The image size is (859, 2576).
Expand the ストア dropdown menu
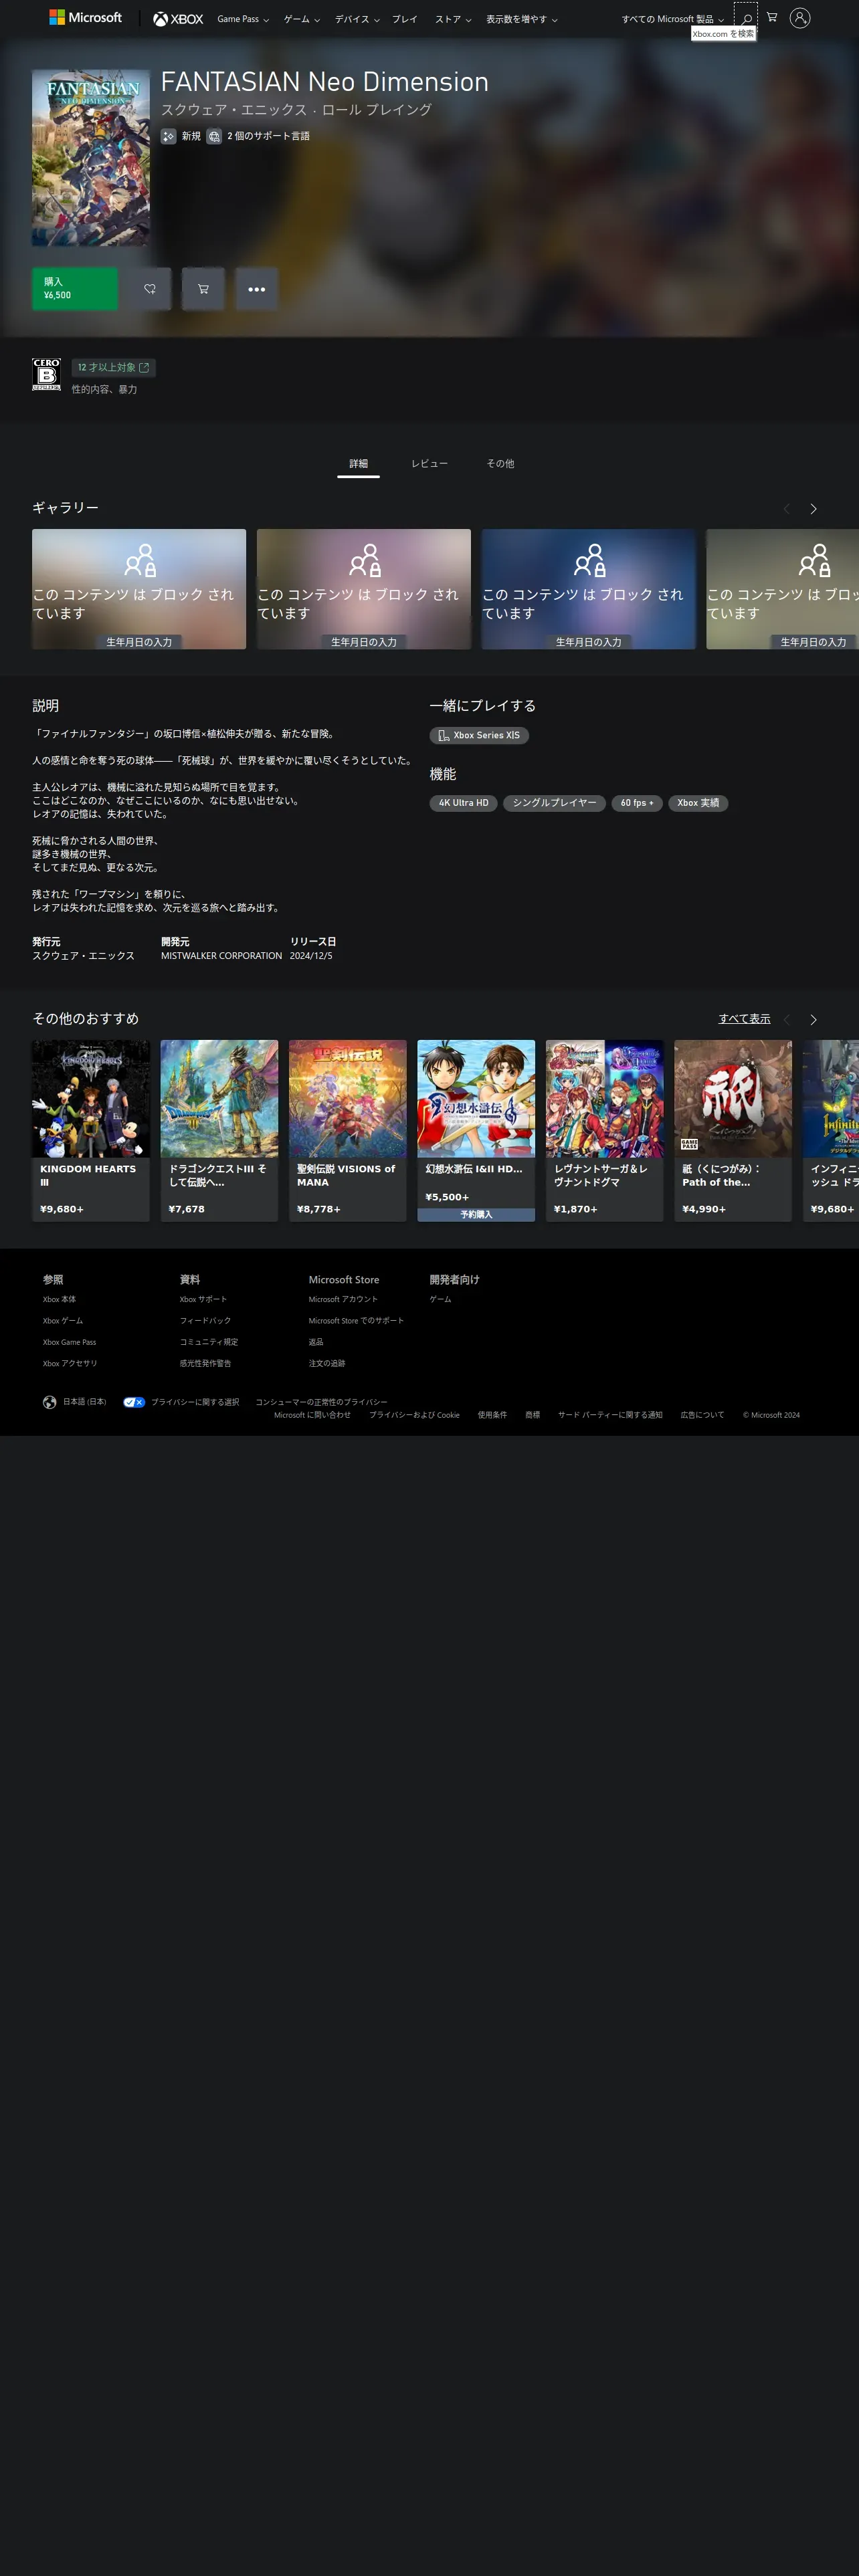click(x=453, y=19)
